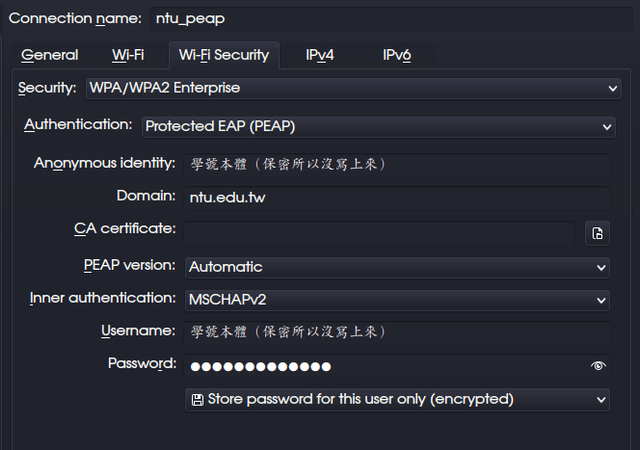Open the CA certificate file browser icon
The height and width of the screenshot is (450, 640).
(597, 233)
